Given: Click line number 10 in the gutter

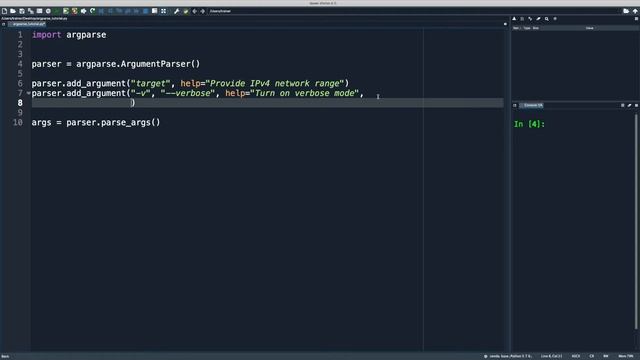Looking at the screenshot, I should pos(18,122).
